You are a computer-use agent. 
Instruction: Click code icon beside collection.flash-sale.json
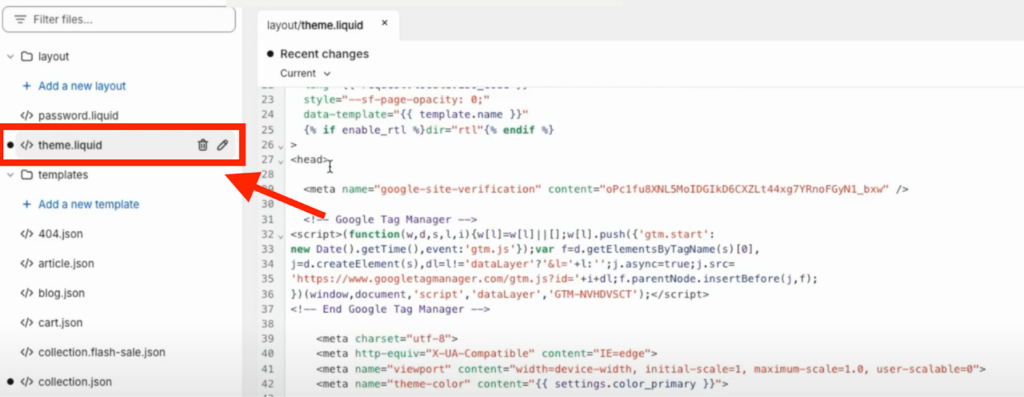click(x=26, y=353)
